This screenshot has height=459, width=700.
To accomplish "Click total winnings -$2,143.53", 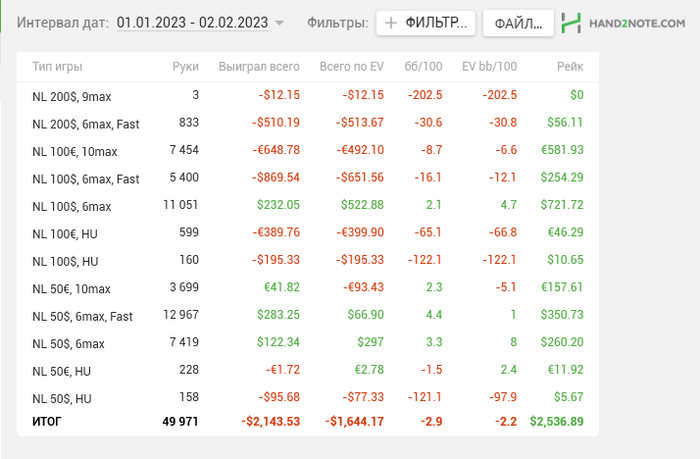I will 271,421.
